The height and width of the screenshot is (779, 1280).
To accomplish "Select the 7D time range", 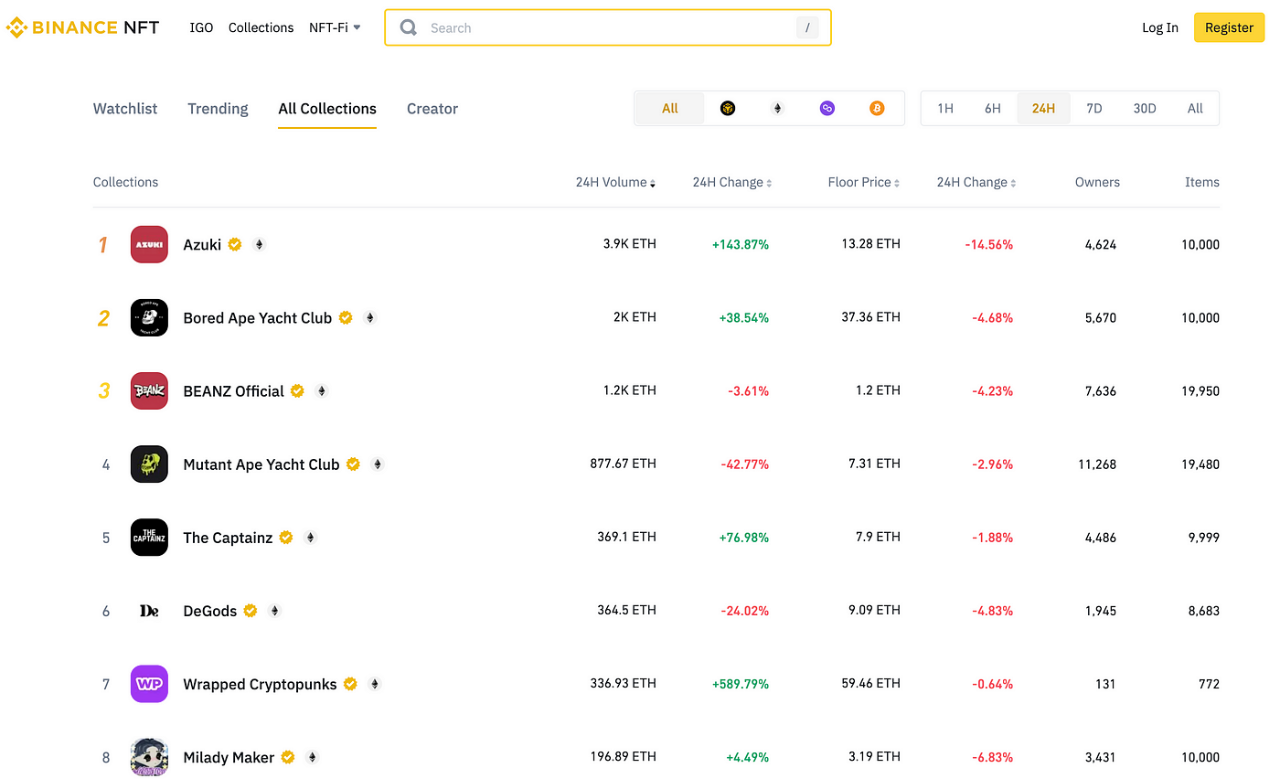I will pyautogui.click(x=1094, y=108).
